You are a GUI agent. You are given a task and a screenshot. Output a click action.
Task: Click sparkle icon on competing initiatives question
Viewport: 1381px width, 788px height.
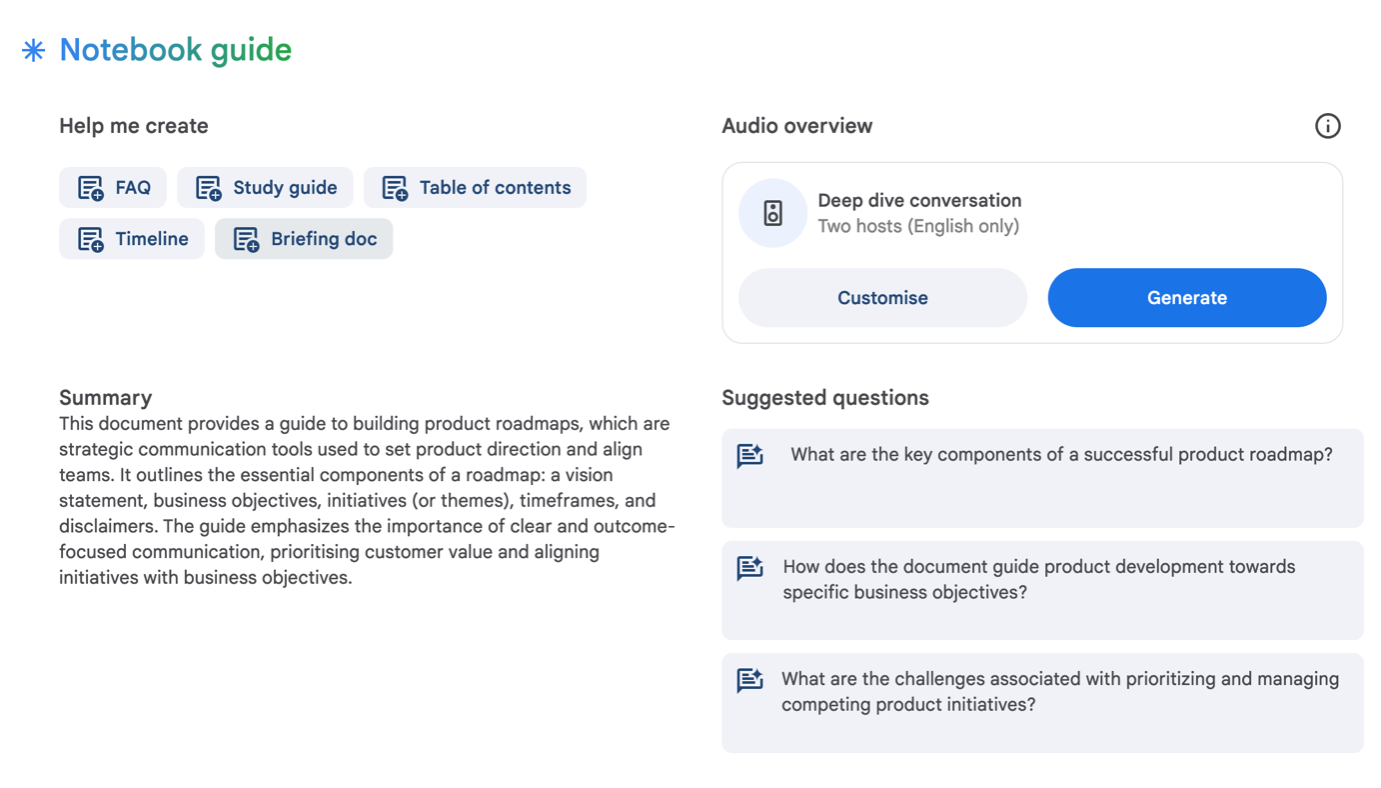click(x=750, y=680)
